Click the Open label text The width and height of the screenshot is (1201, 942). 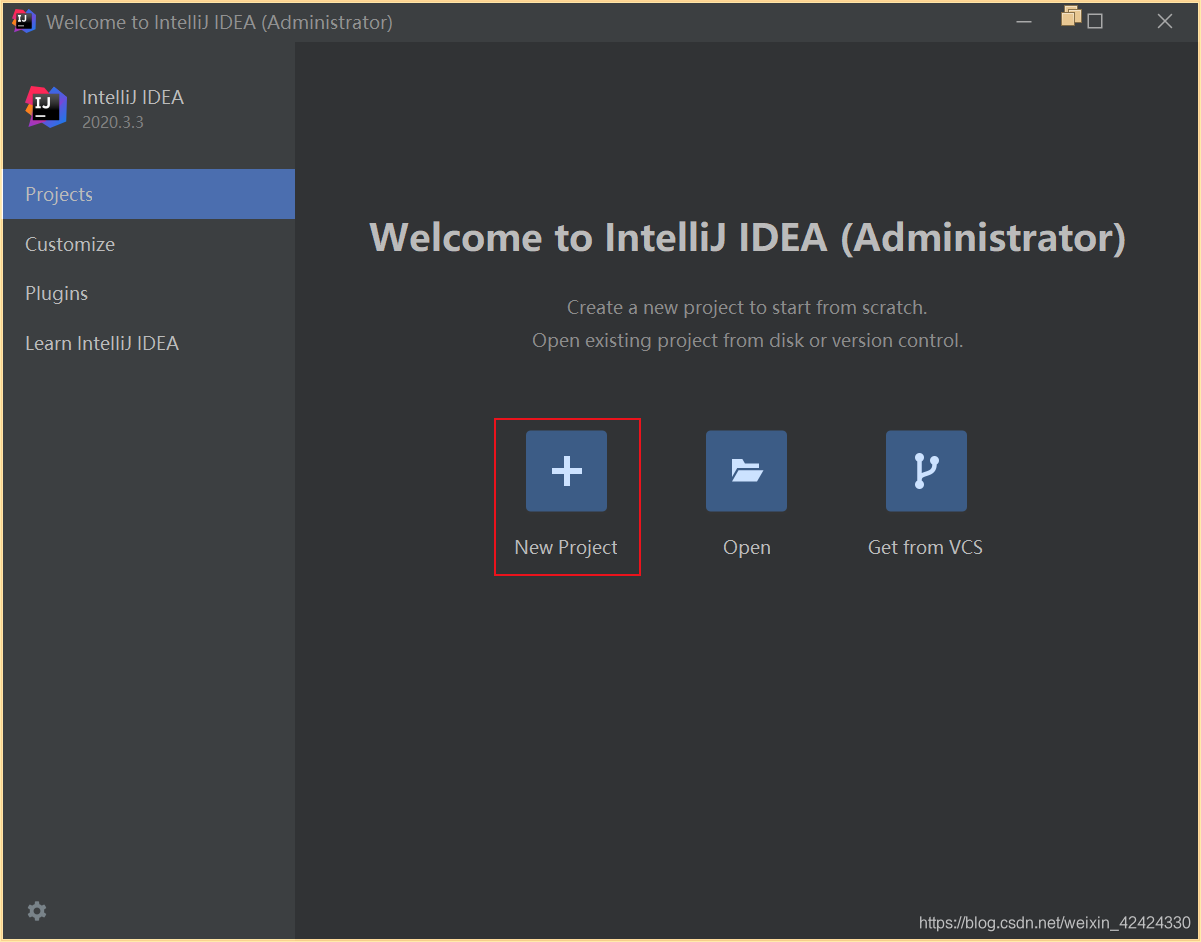[747, 548]
